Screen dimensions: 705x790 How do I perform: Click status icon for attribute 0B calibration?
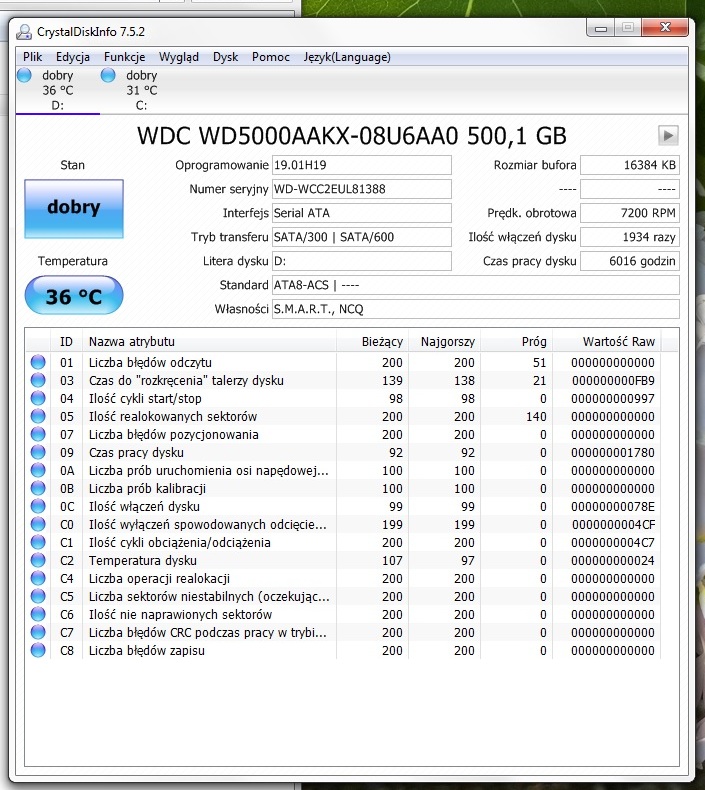click(38, 488)
